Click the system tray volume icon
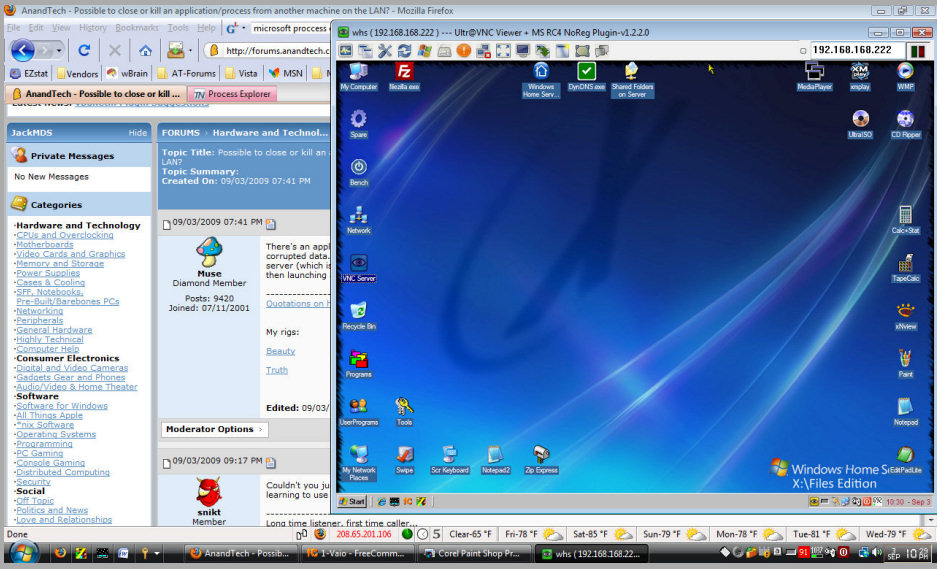 877,553
